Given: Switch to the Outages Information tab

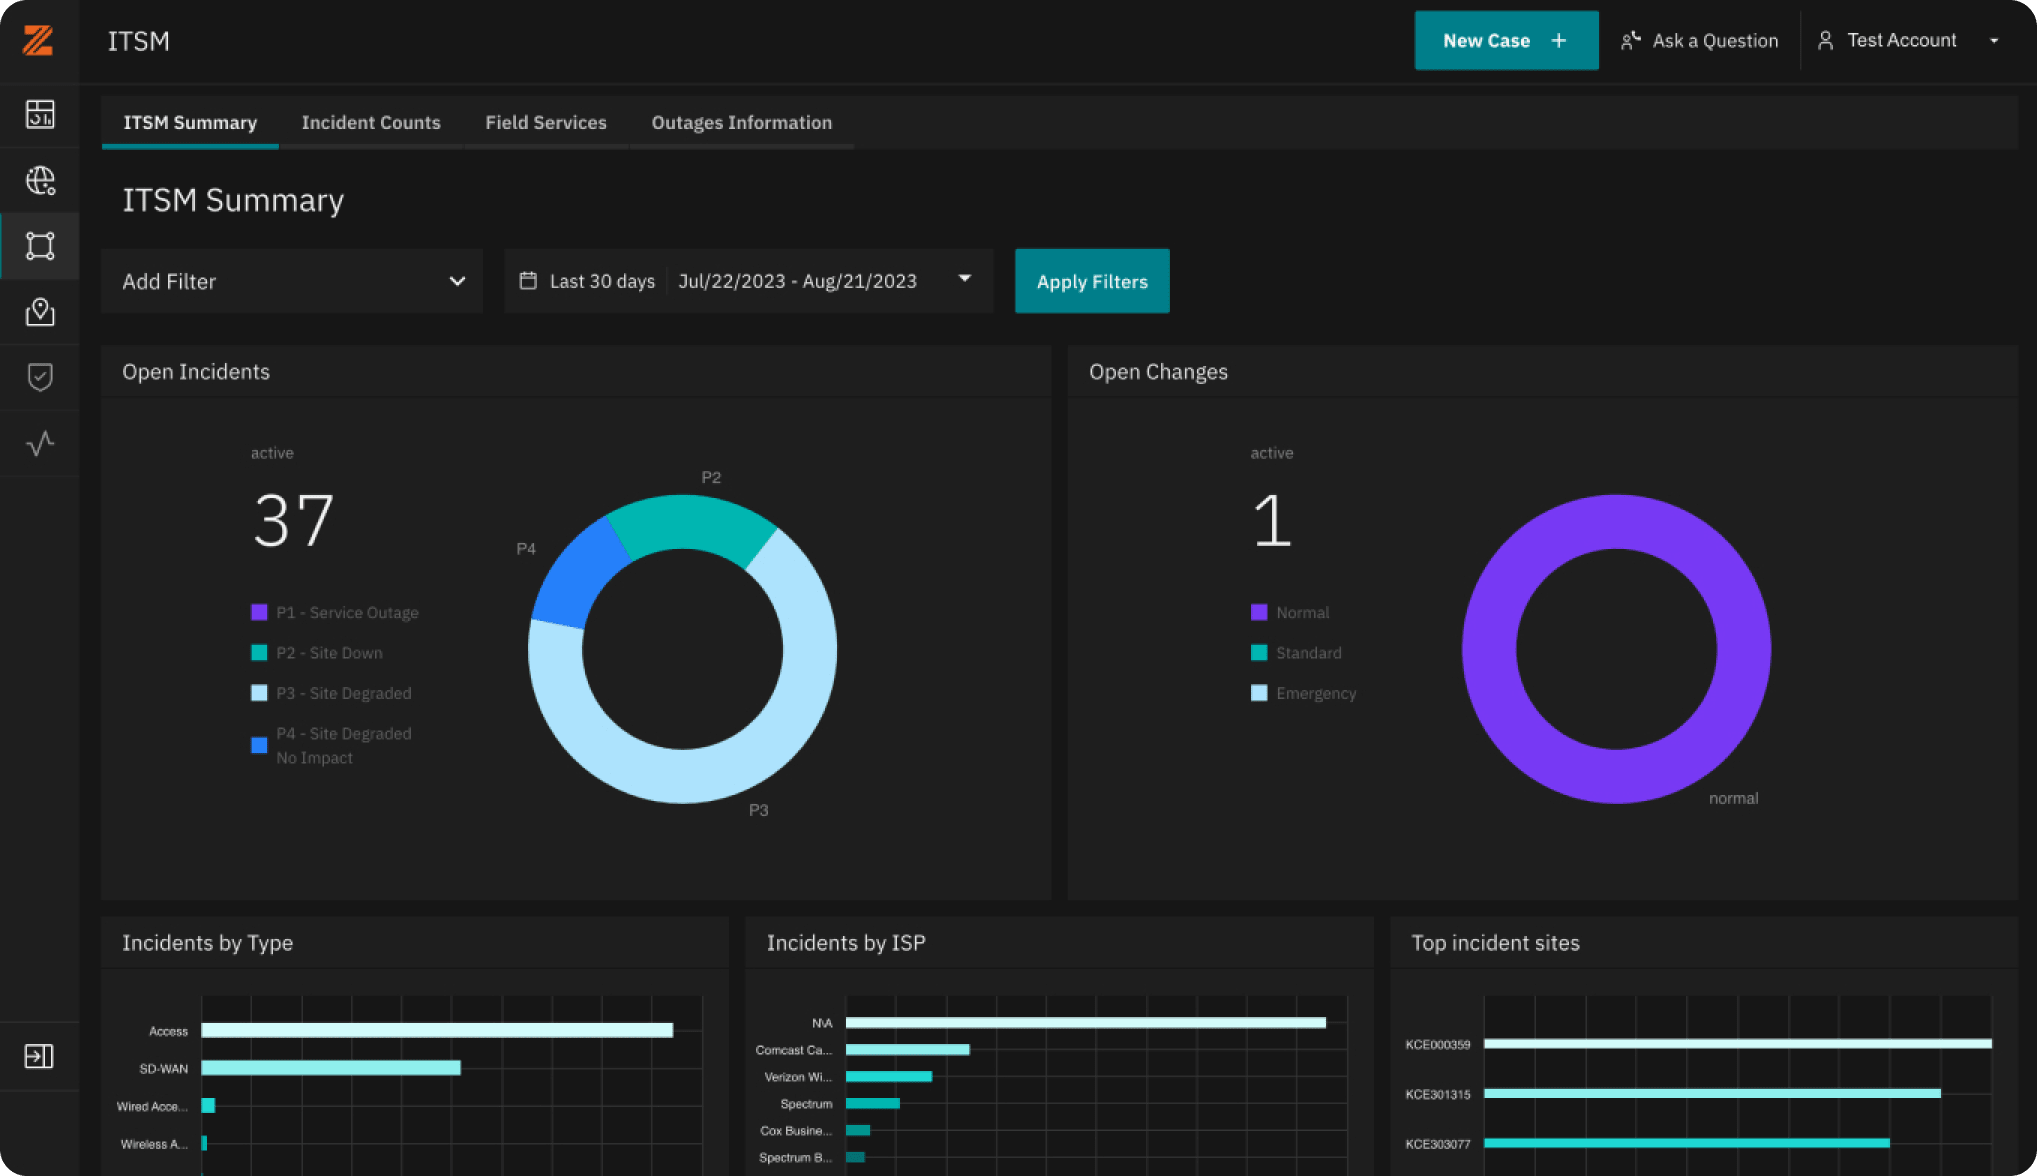Looking at the screenshot, I should coord(742,122).
